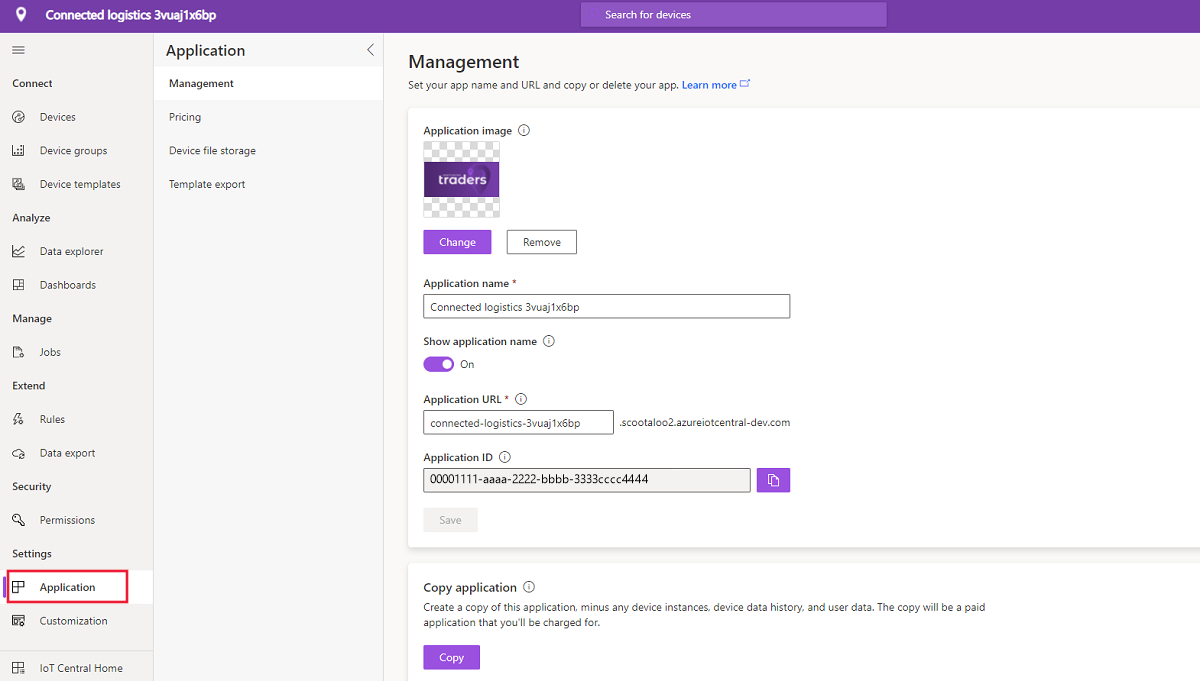Collapse the Application panel chevron
The width and height of the screenshot is (1200, 681).
click(370, 50)
